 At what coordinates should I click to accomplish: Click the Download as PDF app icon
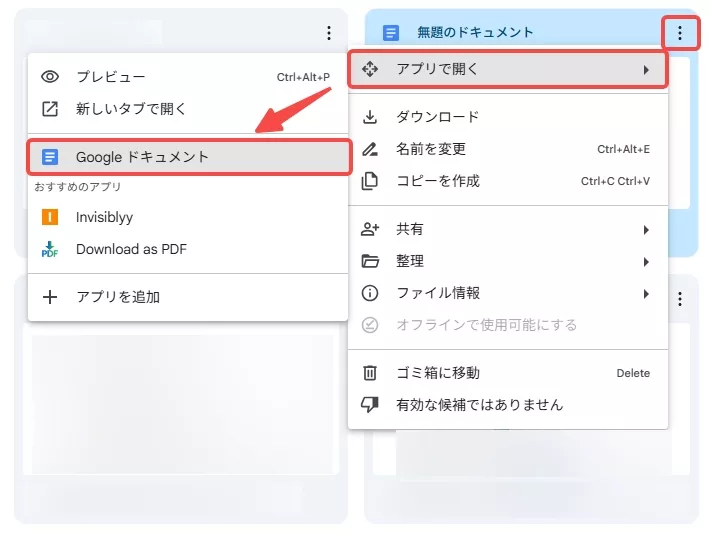50,249
